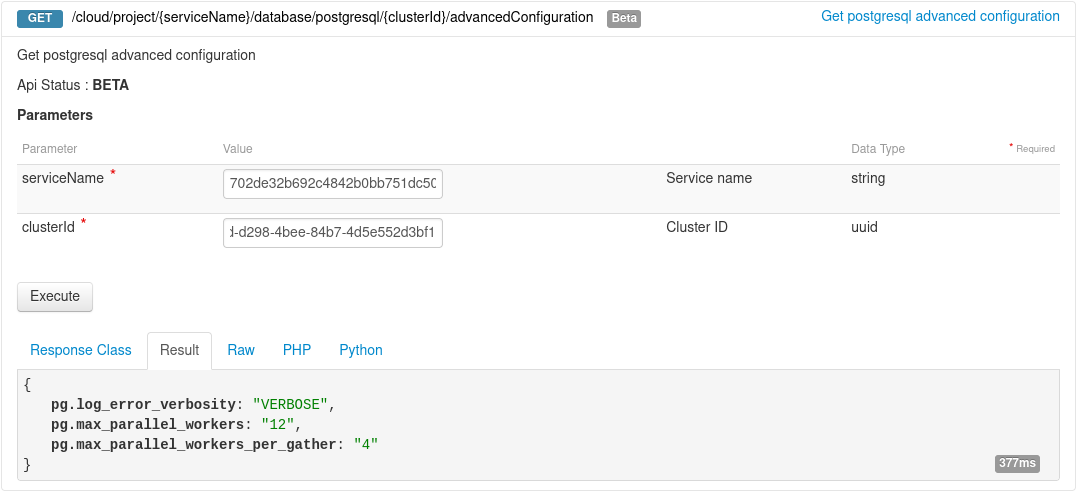Open the 'Get postgresql advanced configuration' link
Image resolution: width=1078 pixels, height=491 pixels.
click(x=939, y=16)
